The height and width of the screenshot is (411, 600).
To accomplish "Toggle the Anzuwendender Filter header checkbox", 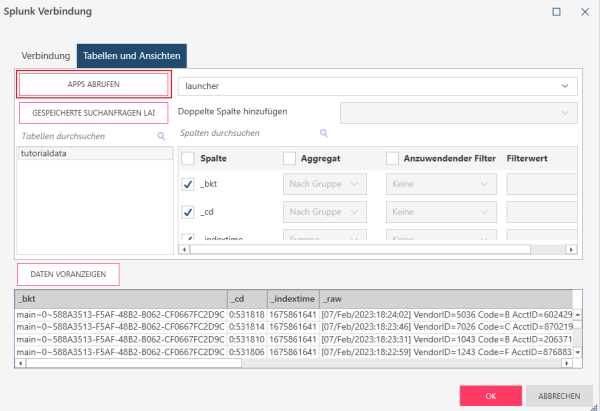I will coord(392,158).
